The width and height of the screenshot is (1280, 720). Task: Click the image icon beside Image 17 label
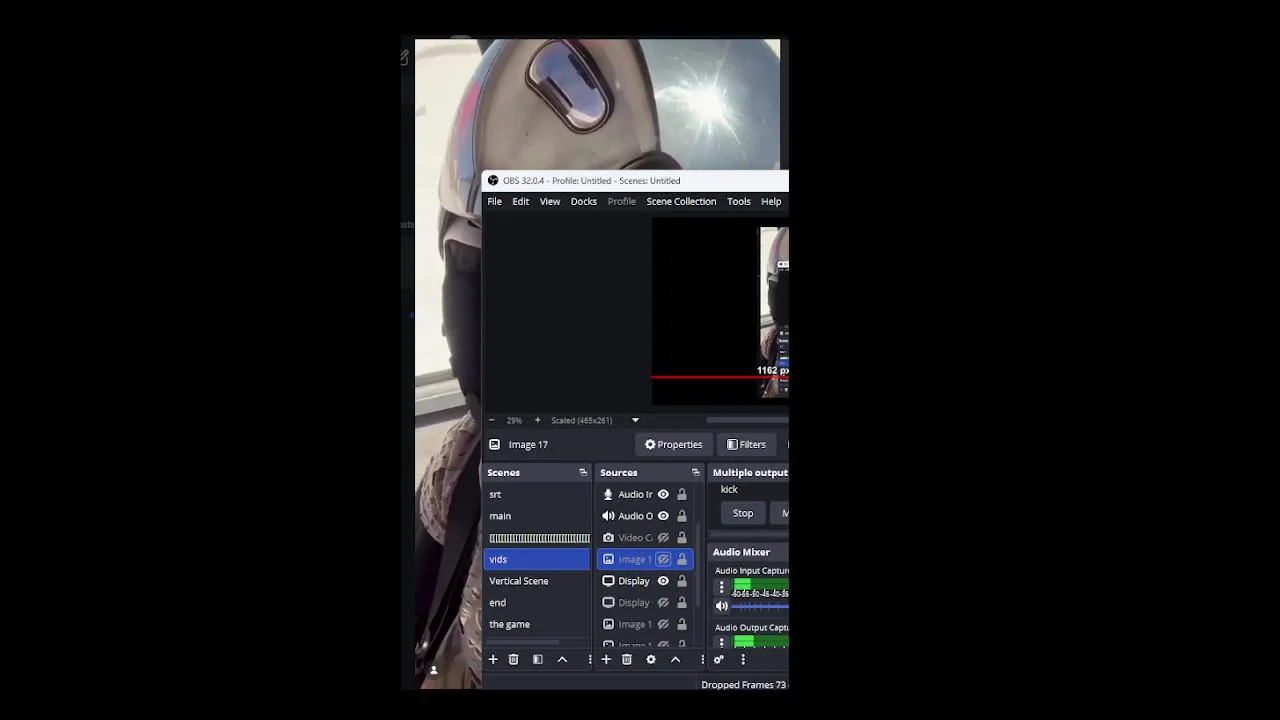point(494,444)
